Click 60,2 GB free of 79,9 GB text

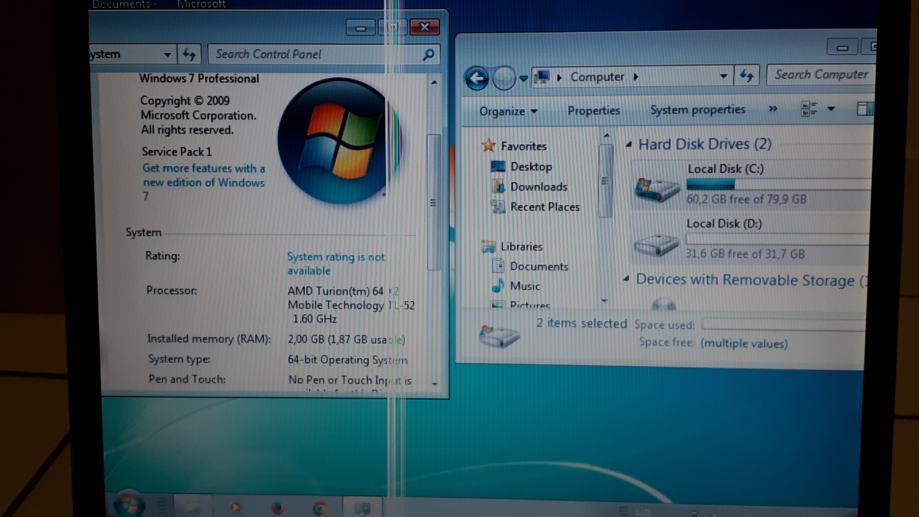(746, 199)
